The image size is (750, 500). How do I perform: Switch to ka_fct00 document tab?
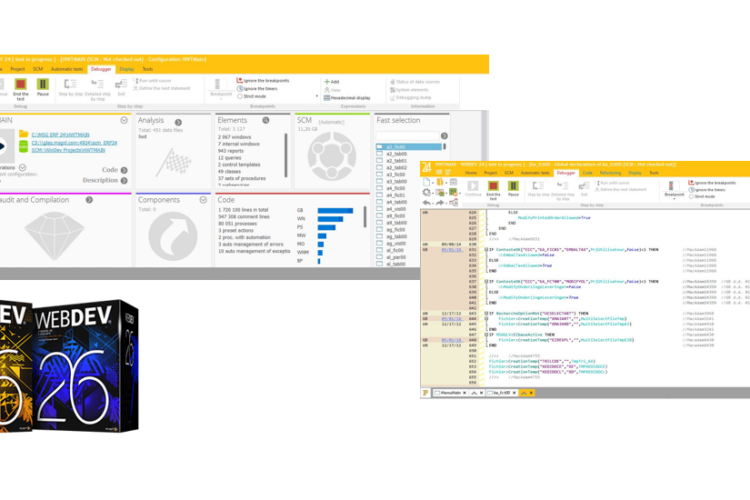pyautogui.click(x=502, y=393)
